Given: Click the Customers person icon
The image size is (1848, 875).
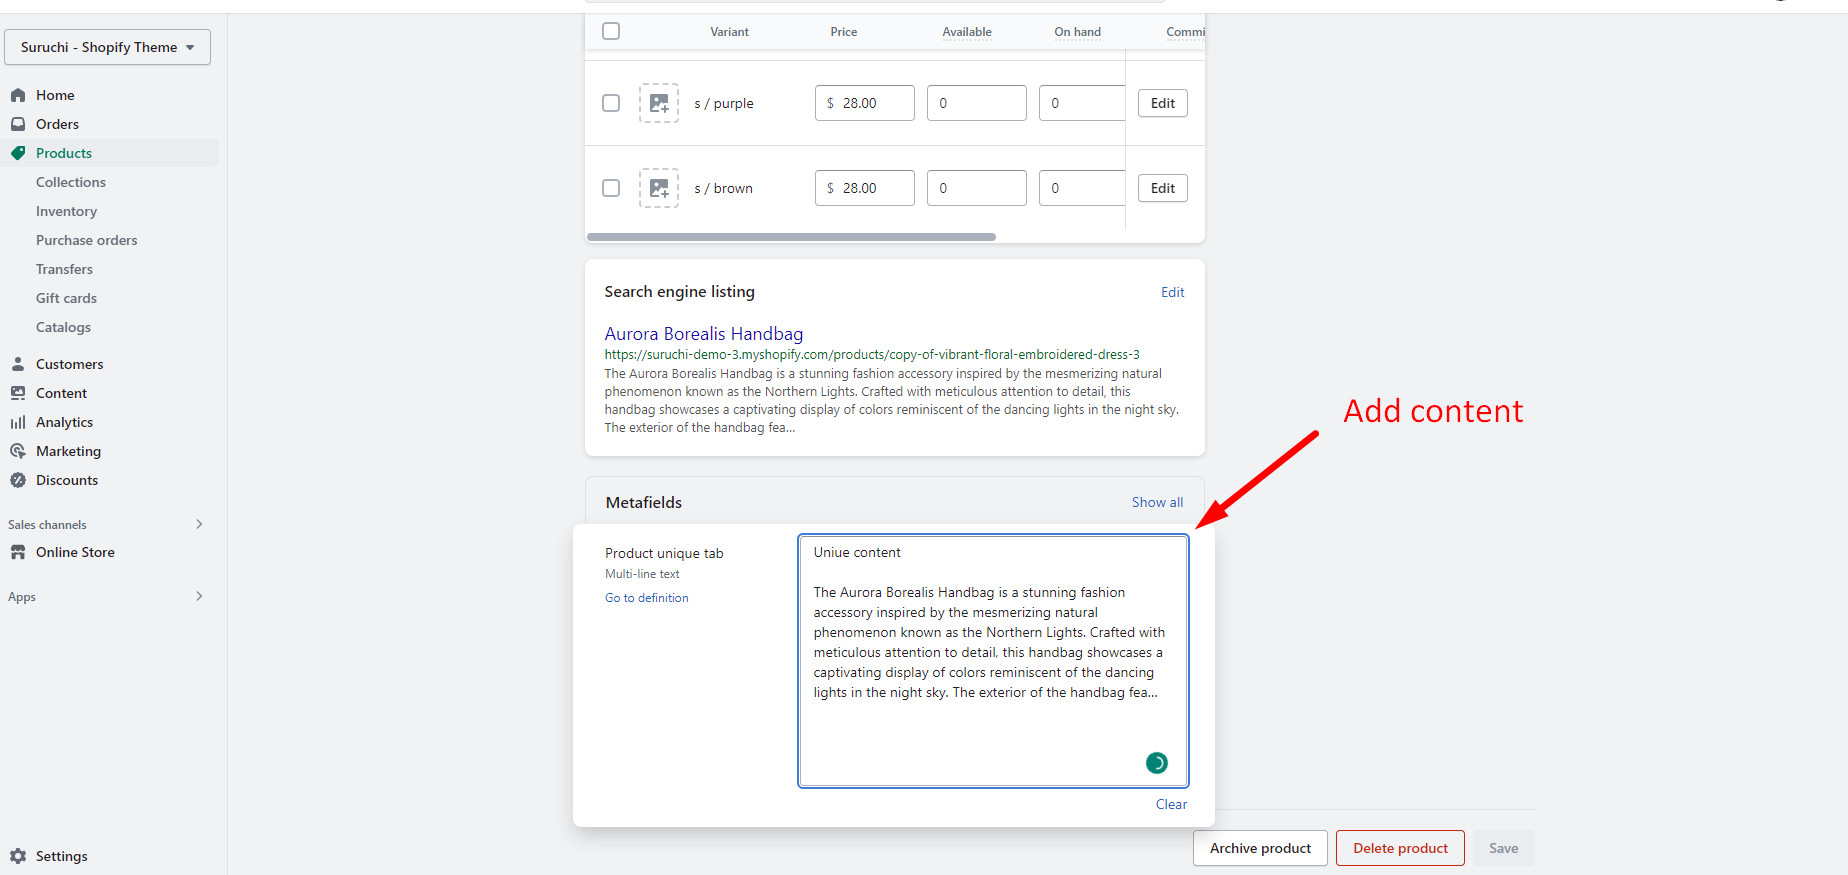Looking at the screenshot, I should tap(18, 364).
